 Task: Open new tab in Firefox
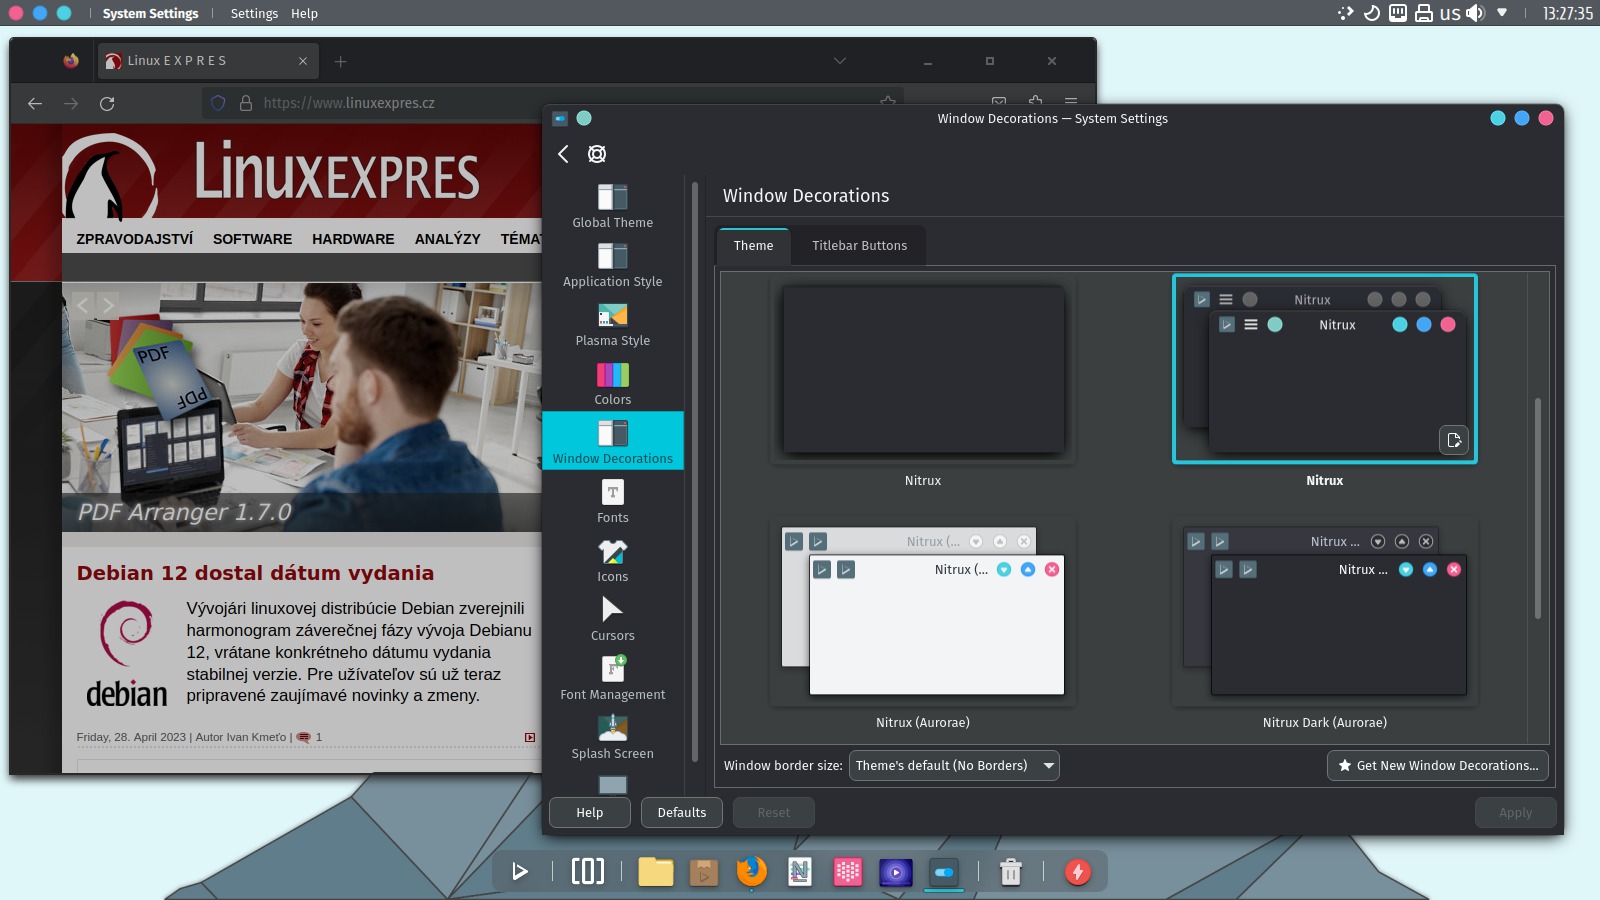(340, 61)
